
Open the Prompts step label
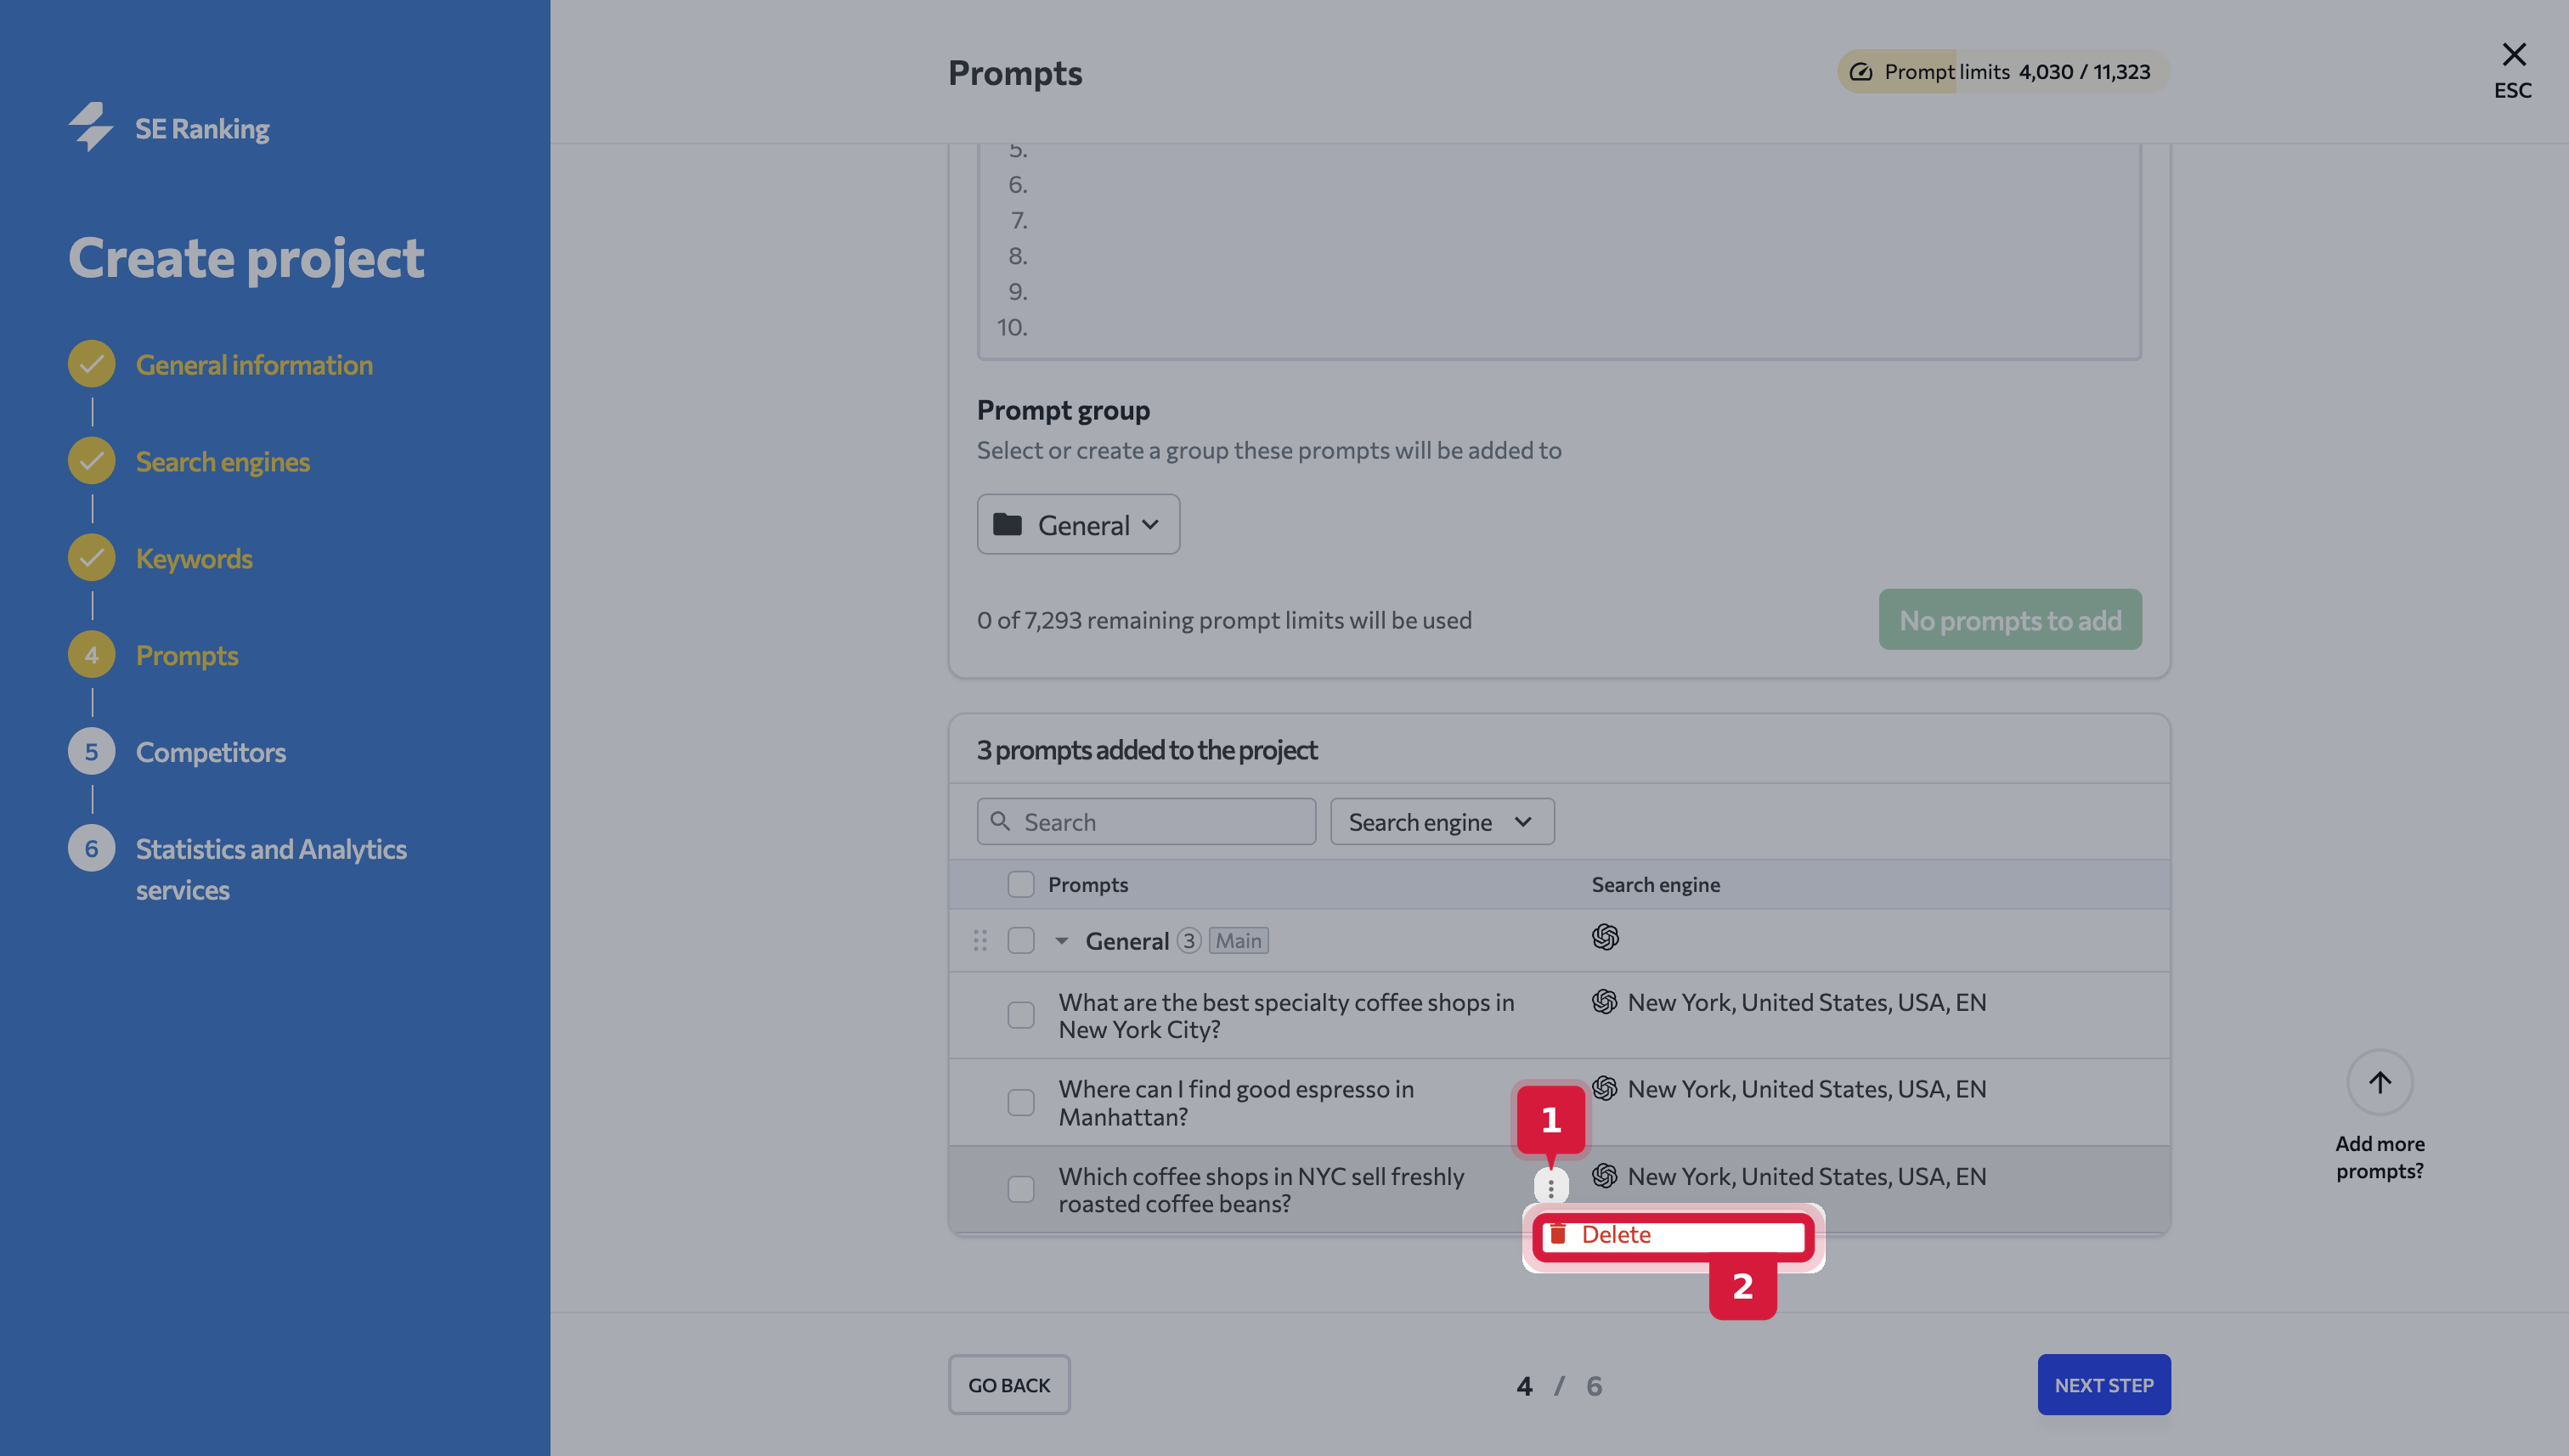pyautogui.click(x=187, y=656)
